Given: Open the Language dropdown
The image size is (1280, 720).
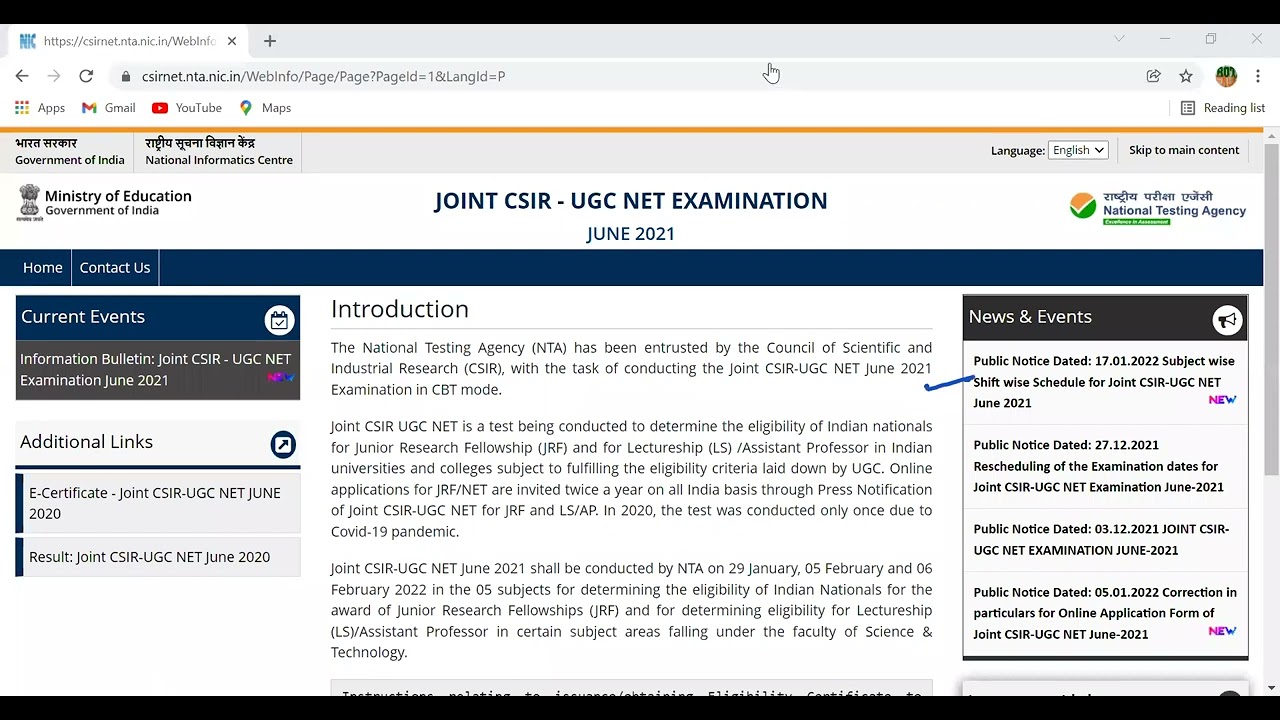Looking at the screenshot, I should point(1078,150).
